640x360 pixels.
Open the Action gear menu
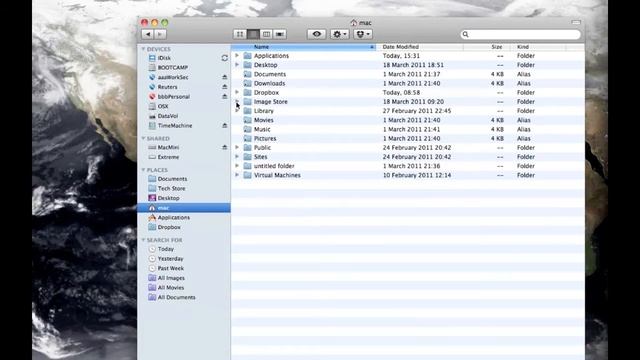[340, 34]
